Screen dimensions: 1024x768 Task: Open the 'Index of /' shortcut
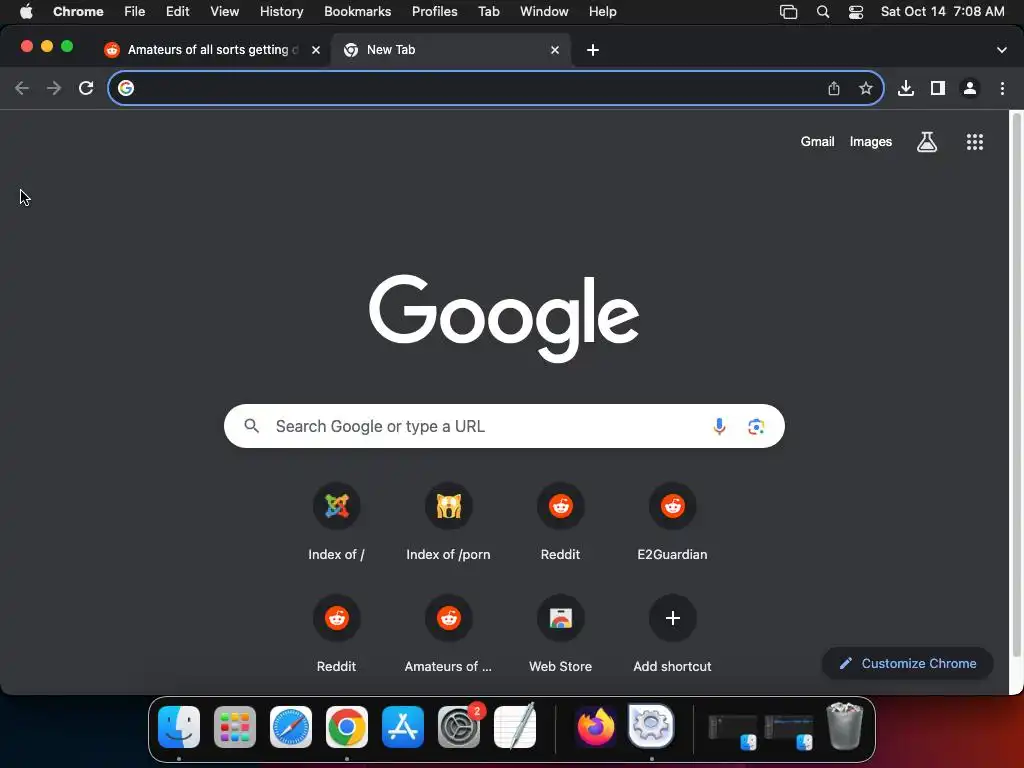(336, 522)
